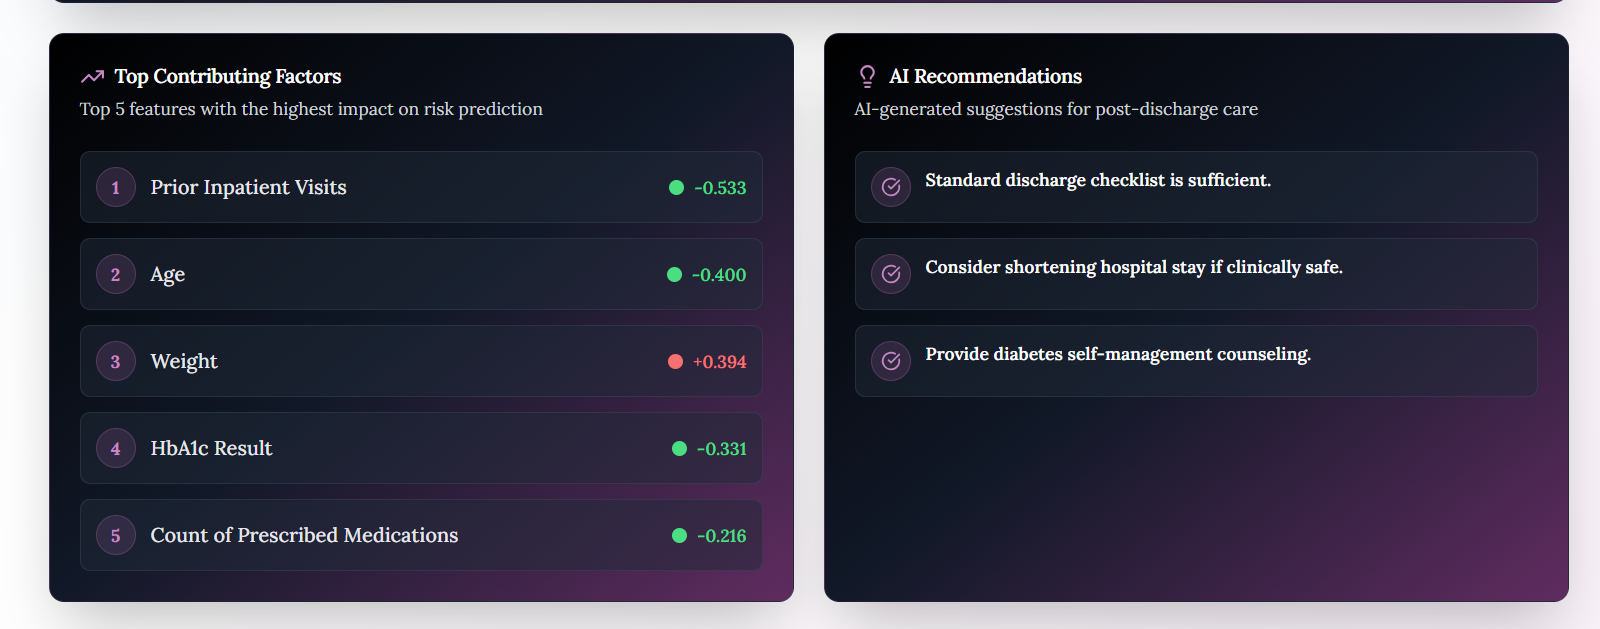Click the rank 3 badge beside Weight
1600x629 pixels.
(116, 361)
